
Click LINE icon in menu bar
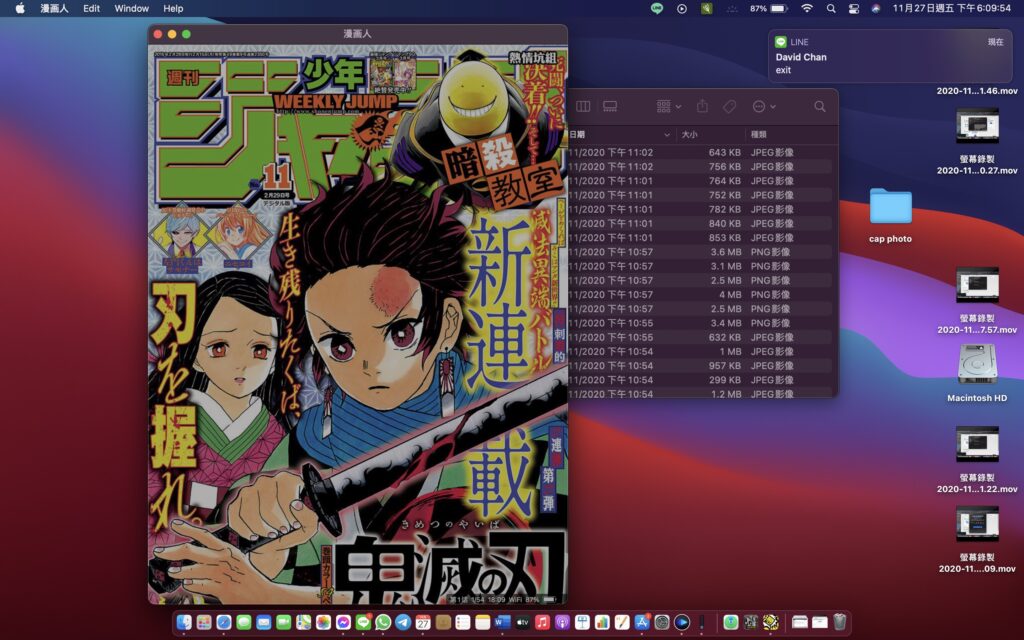pos(657,8)
